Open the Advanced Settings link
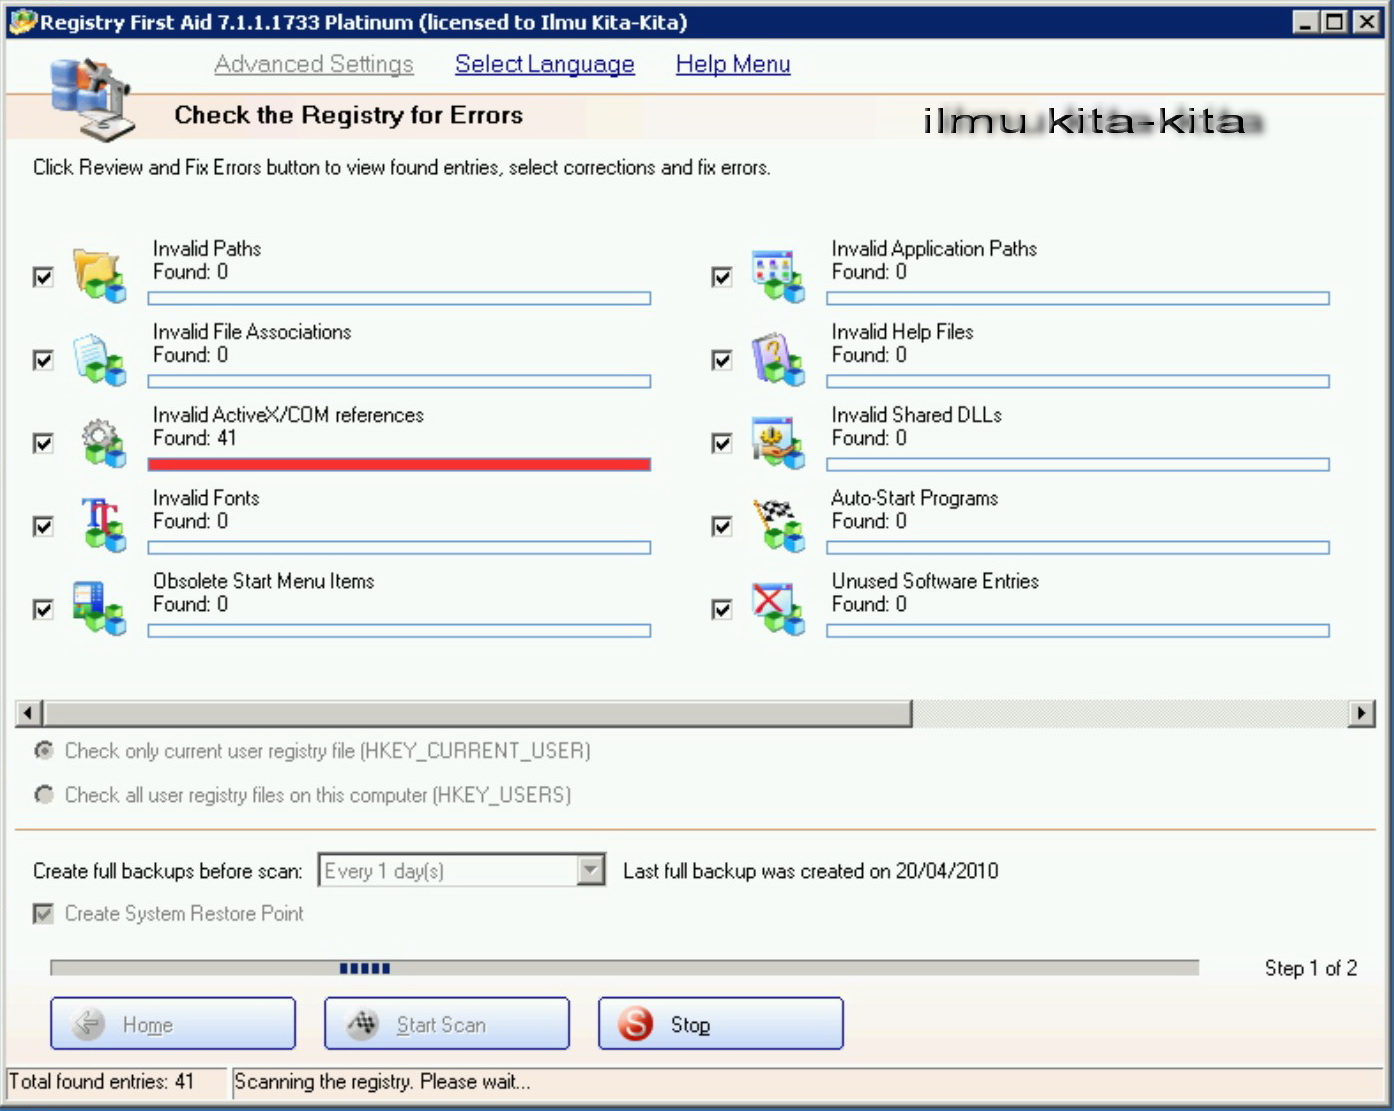The height and width of the screenshot is (1111, 1394). tap(314, 64)
